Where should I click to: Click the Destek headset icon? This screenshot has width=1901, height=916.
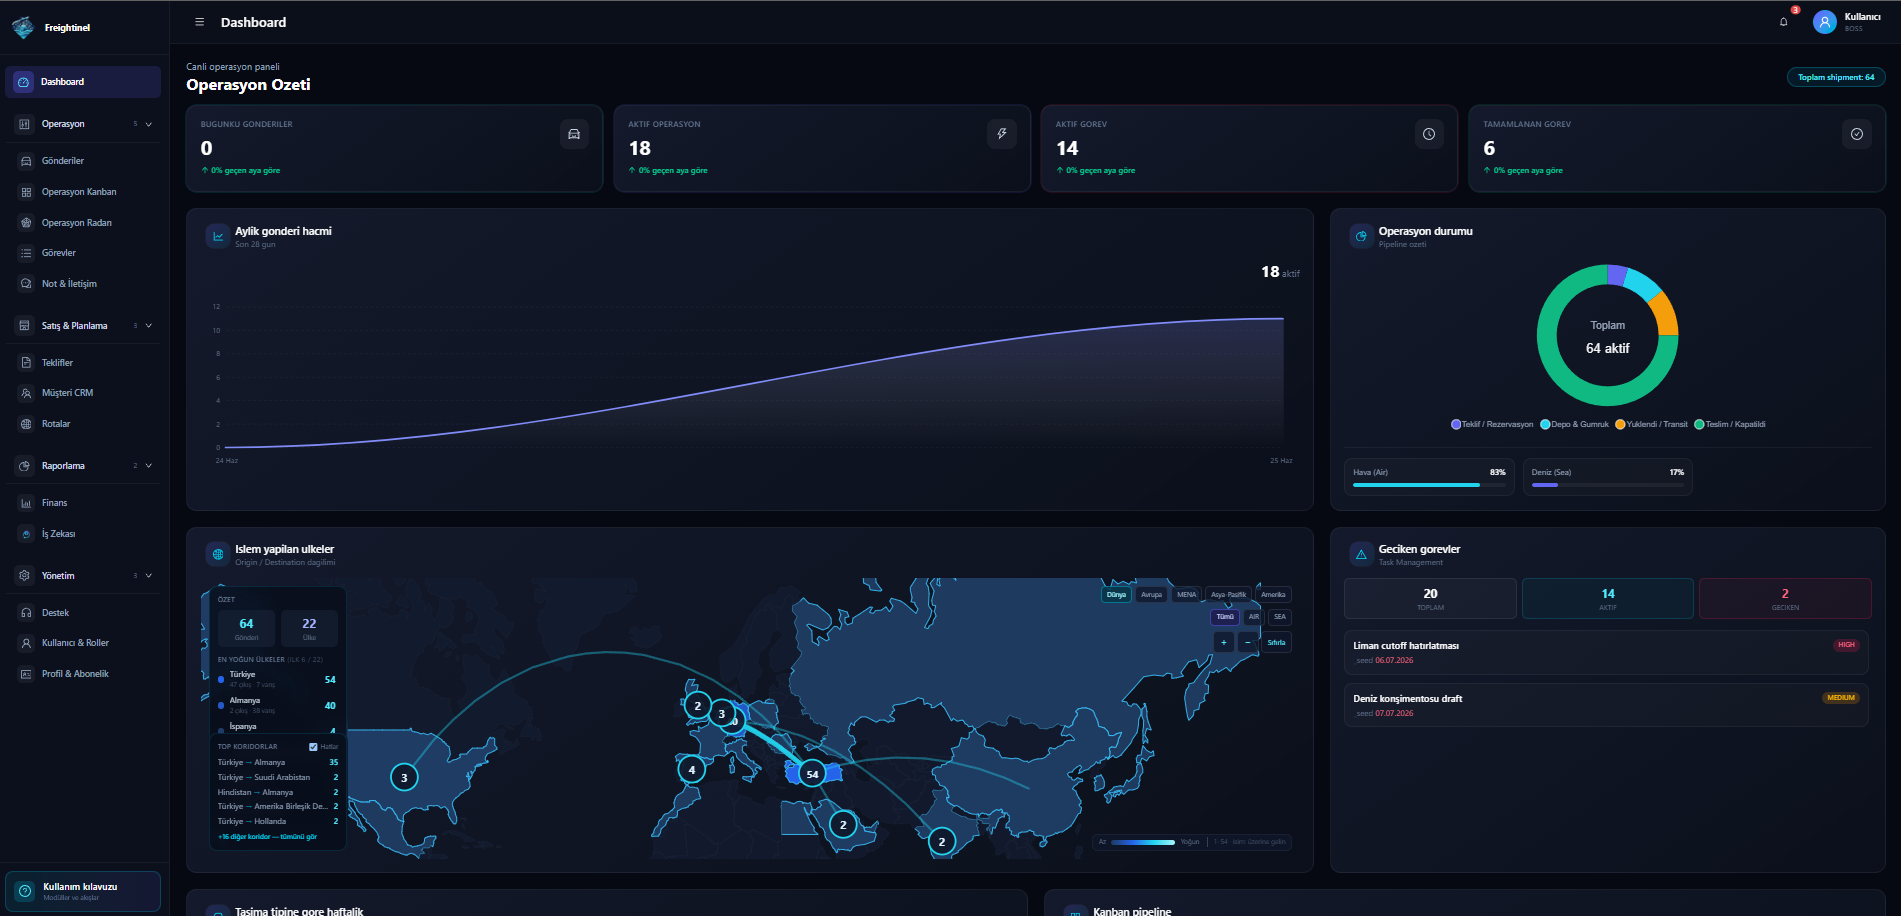(26, 613)
